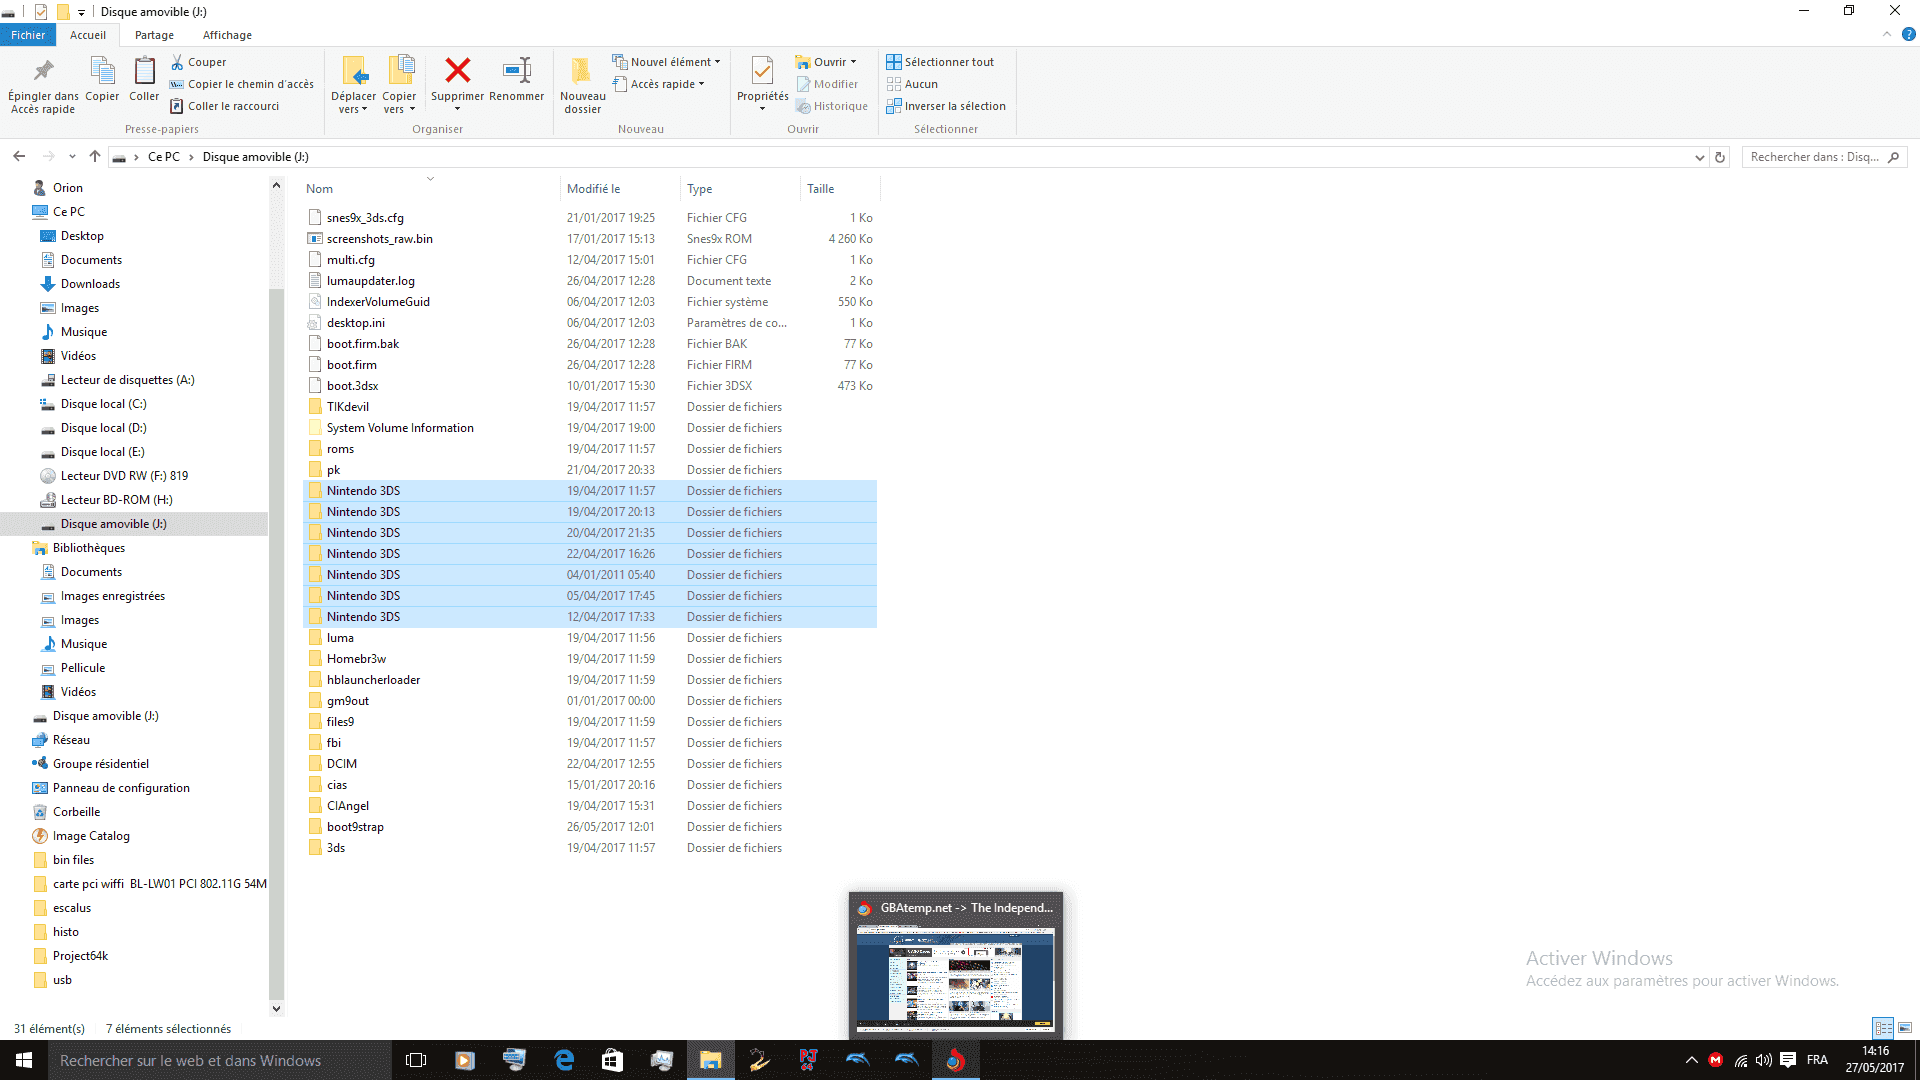Go up one folder level arrow
The width and height of the screenshot is (1920, 1080).
point(95,156)
